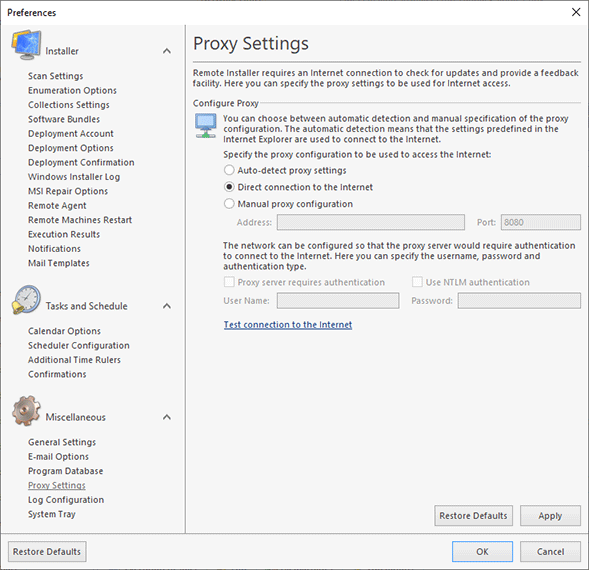Click the Installer section heading
The image size is (589, 570).
click(62, 51)
